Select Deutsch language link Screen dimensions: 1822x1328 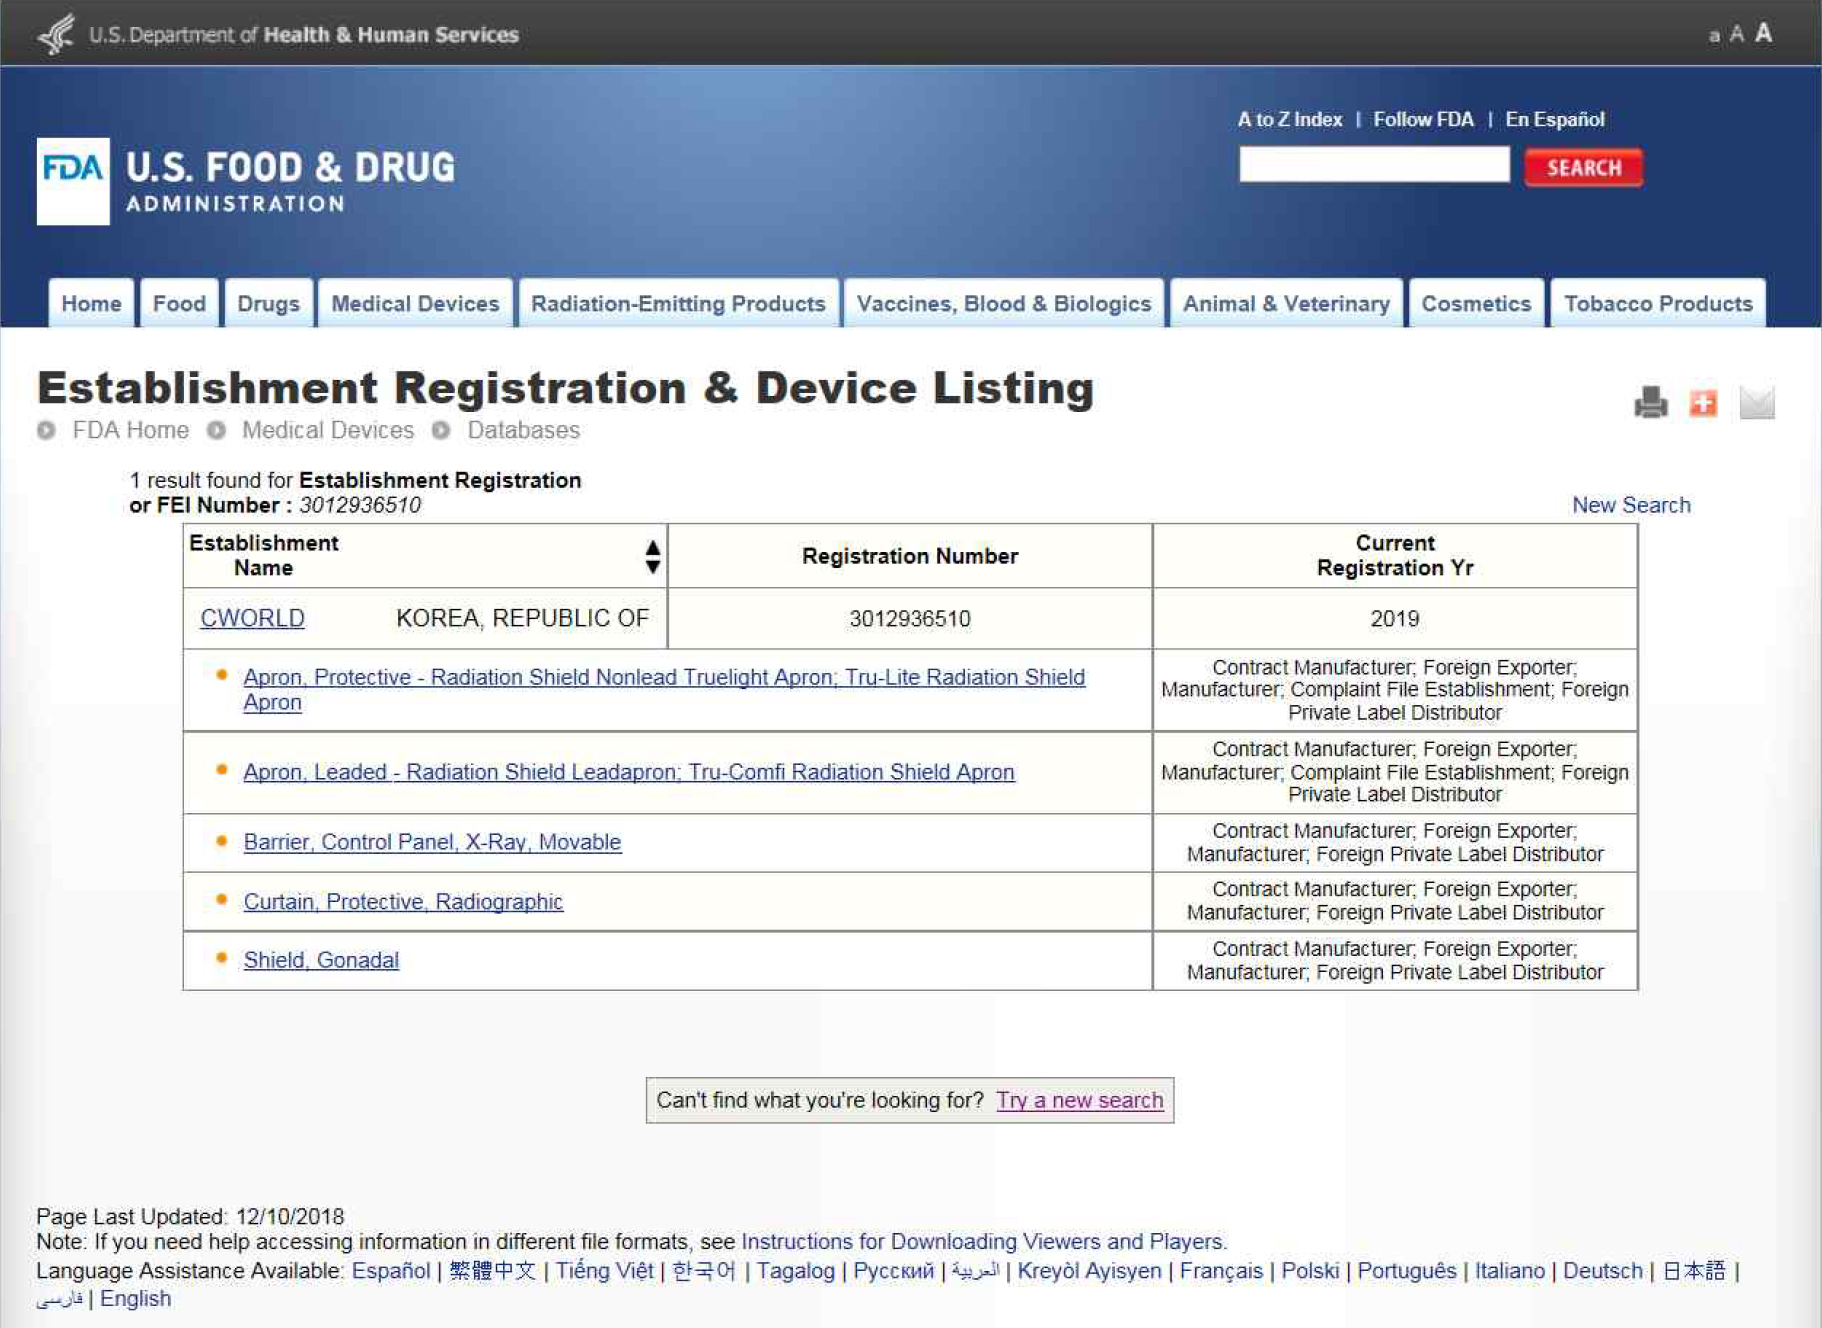click(1602, 1270)
